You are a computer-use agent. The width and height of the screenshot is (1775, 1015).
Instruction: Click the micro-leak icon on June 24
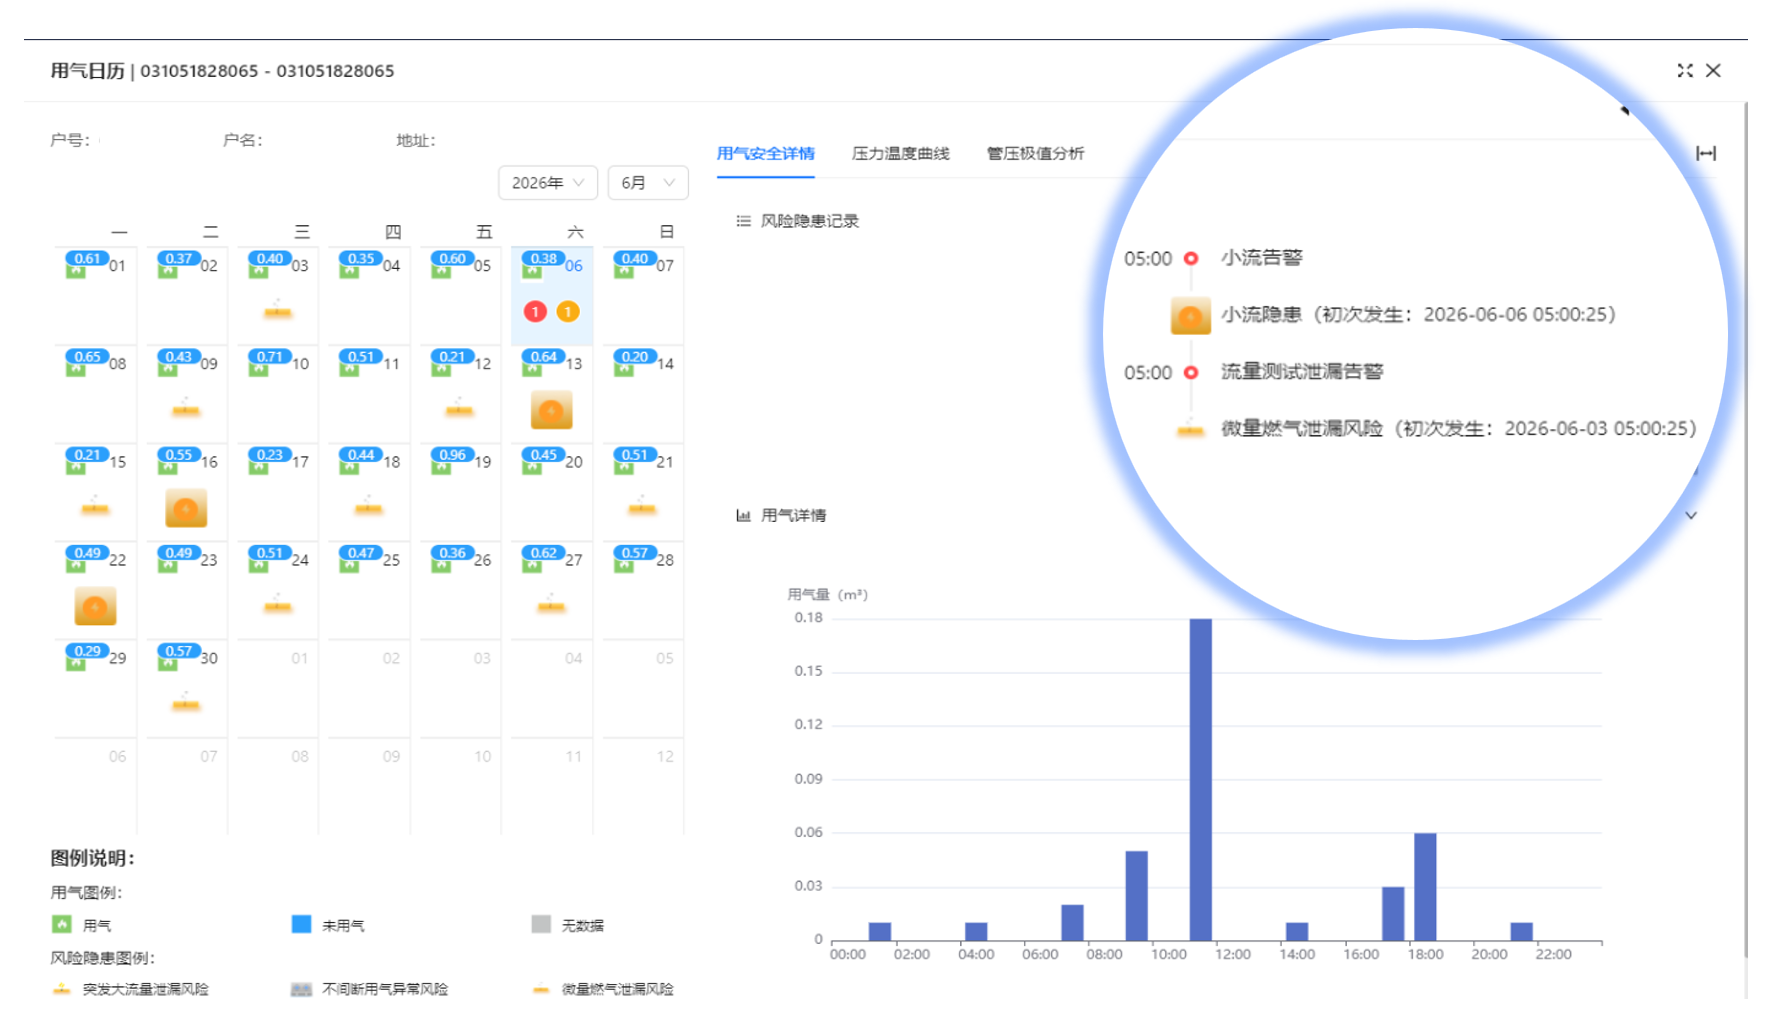pyautogui.click(x=277, y=605)
